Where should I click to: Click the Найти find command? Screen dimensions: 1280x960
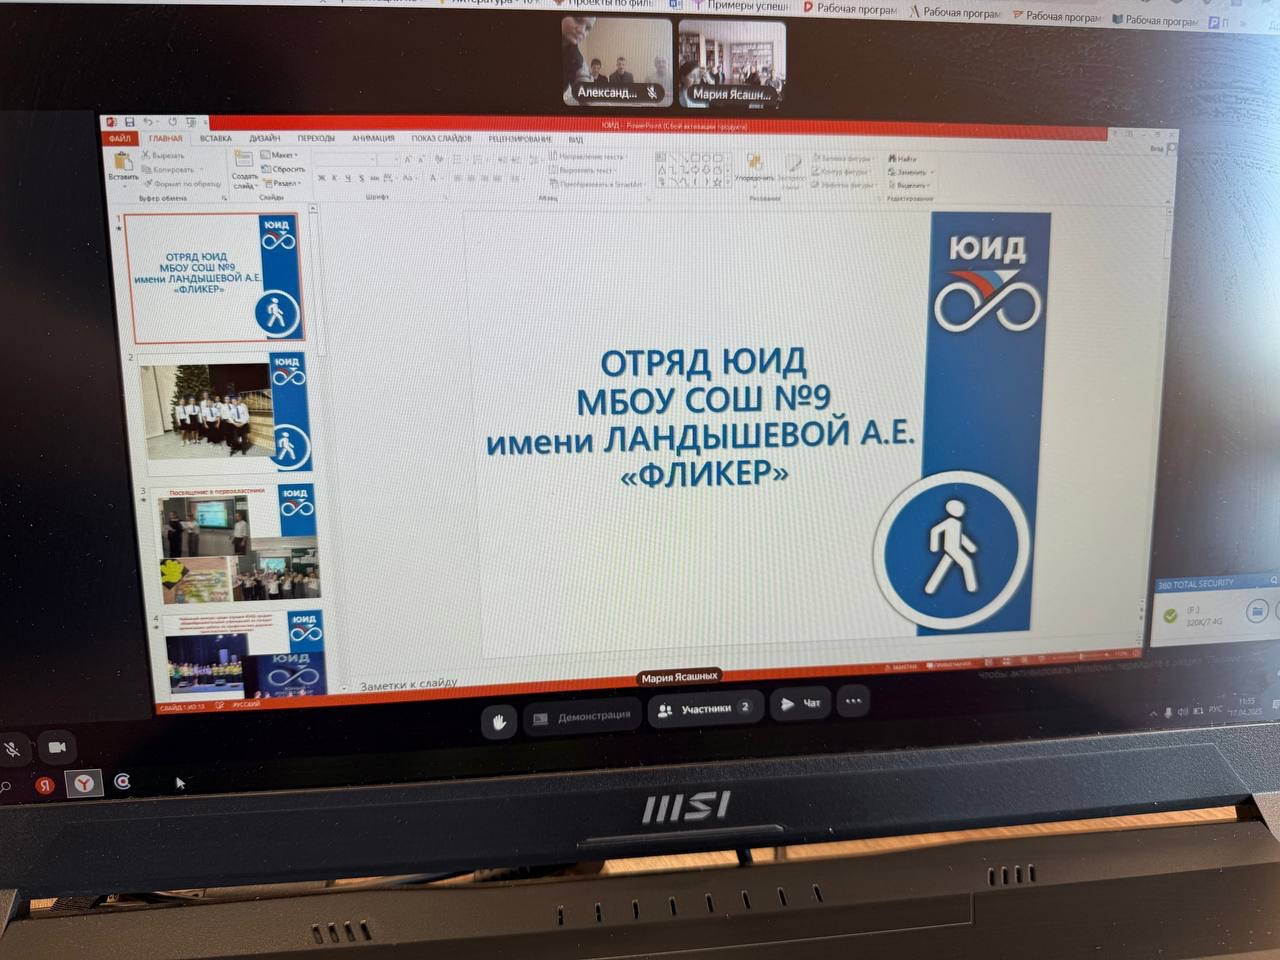pos(903,158)
